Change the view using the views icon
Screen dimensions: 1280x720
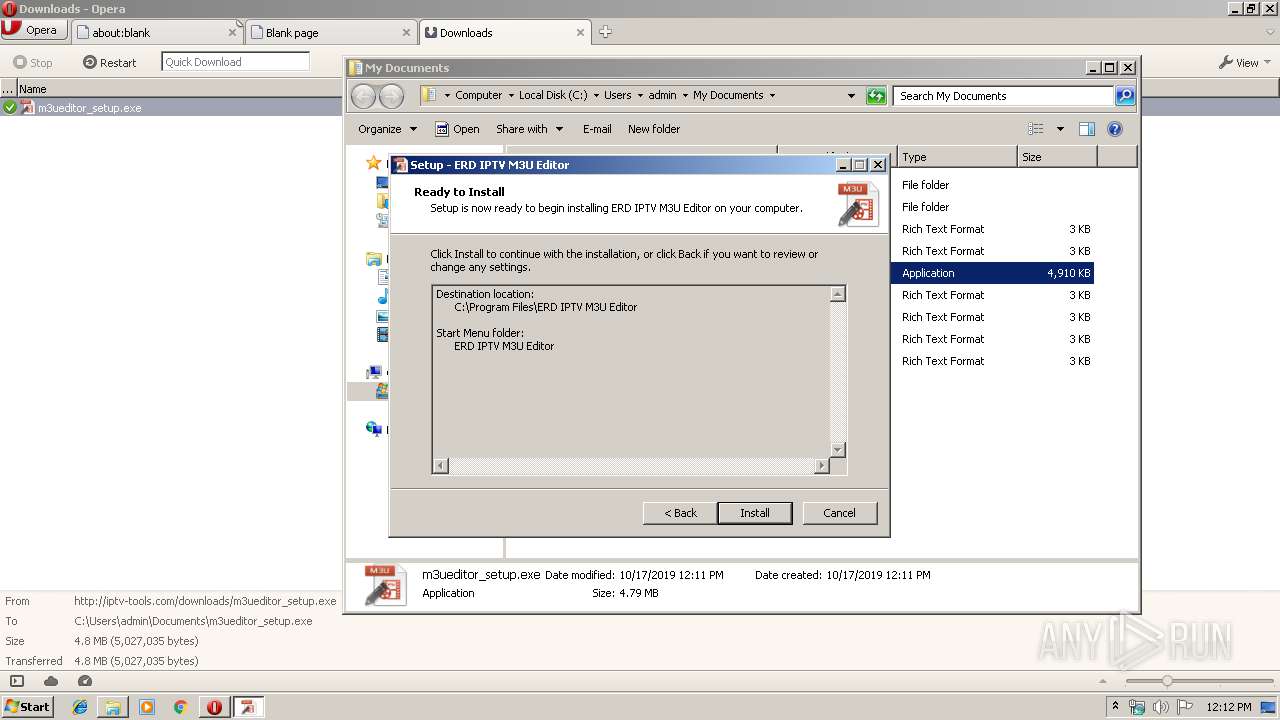(1036, 129)
